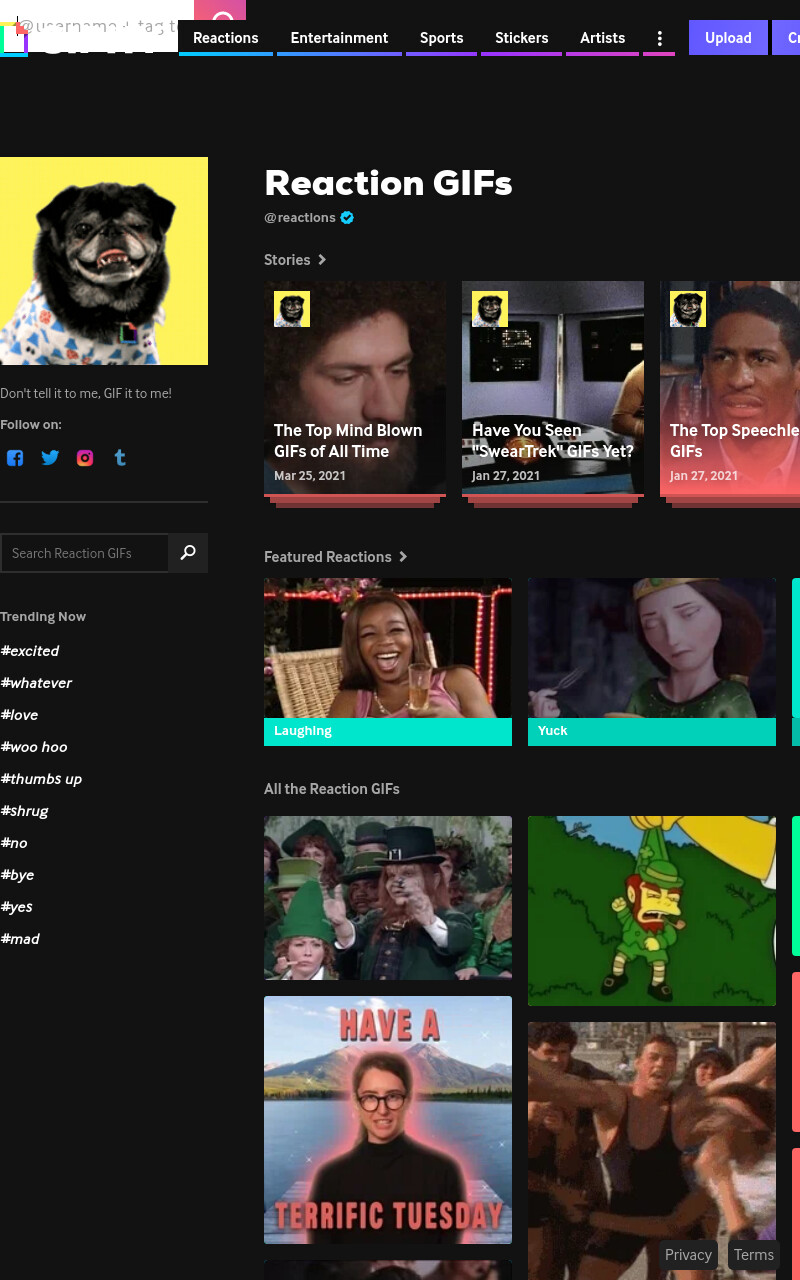
Task: Open the Have A Terrific Tuesday GIF
Action: pos(388,1120)
